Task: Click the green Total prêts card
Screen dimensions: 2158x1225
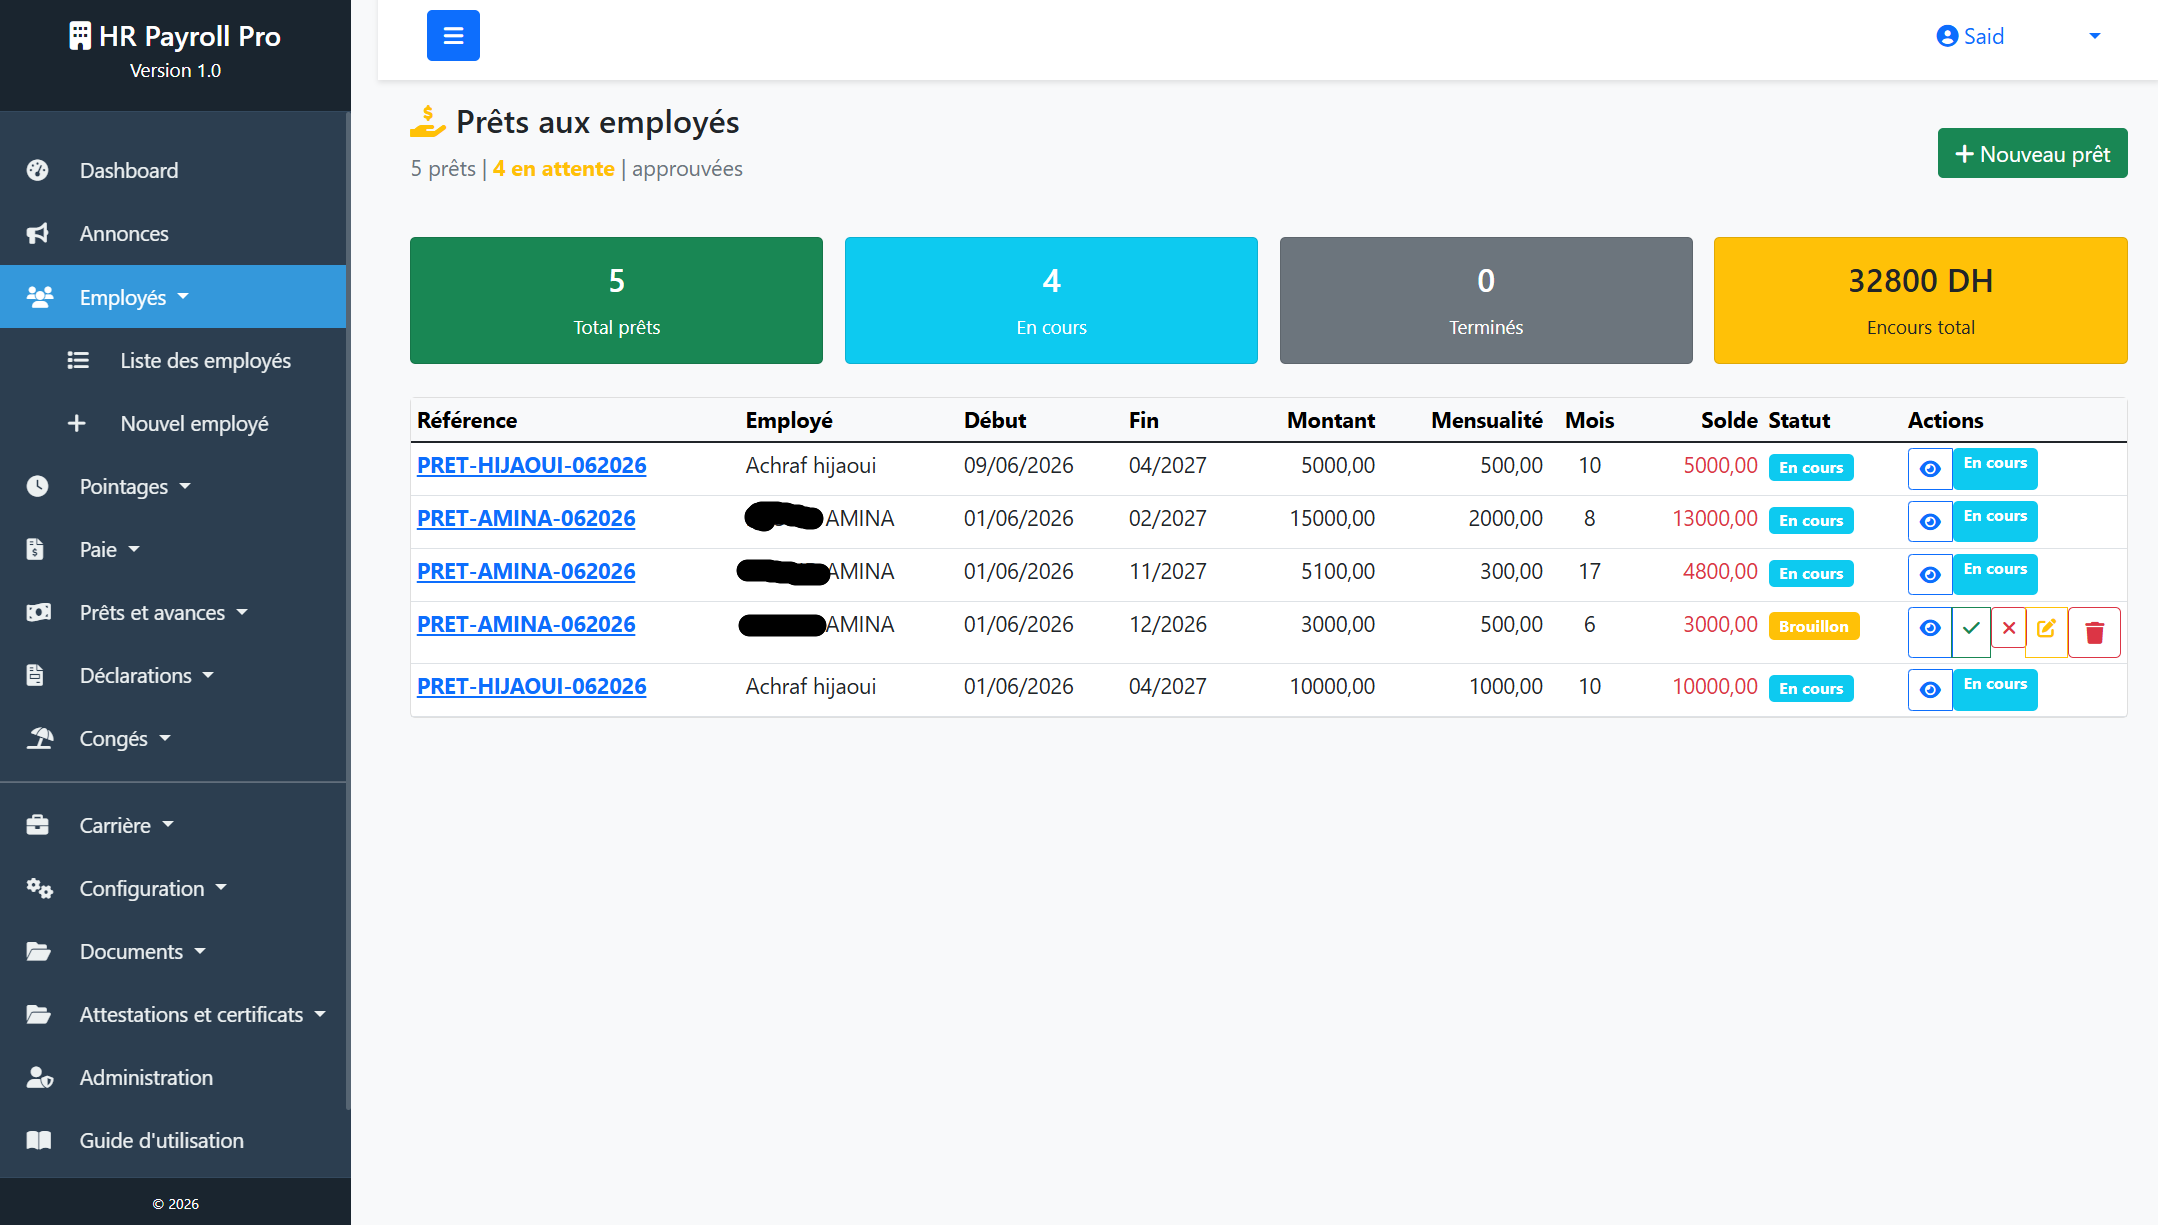Action: coord(616,300)
